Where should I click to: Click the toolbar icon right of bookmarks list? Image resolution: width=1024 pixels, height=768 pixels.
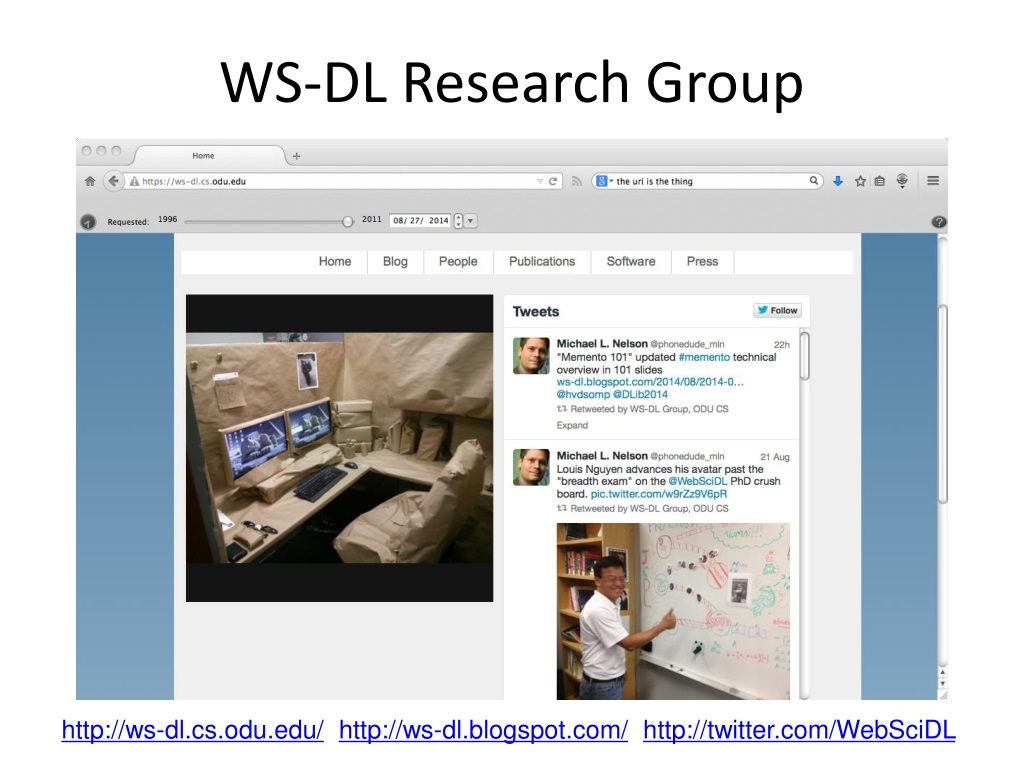coord(903,181)
